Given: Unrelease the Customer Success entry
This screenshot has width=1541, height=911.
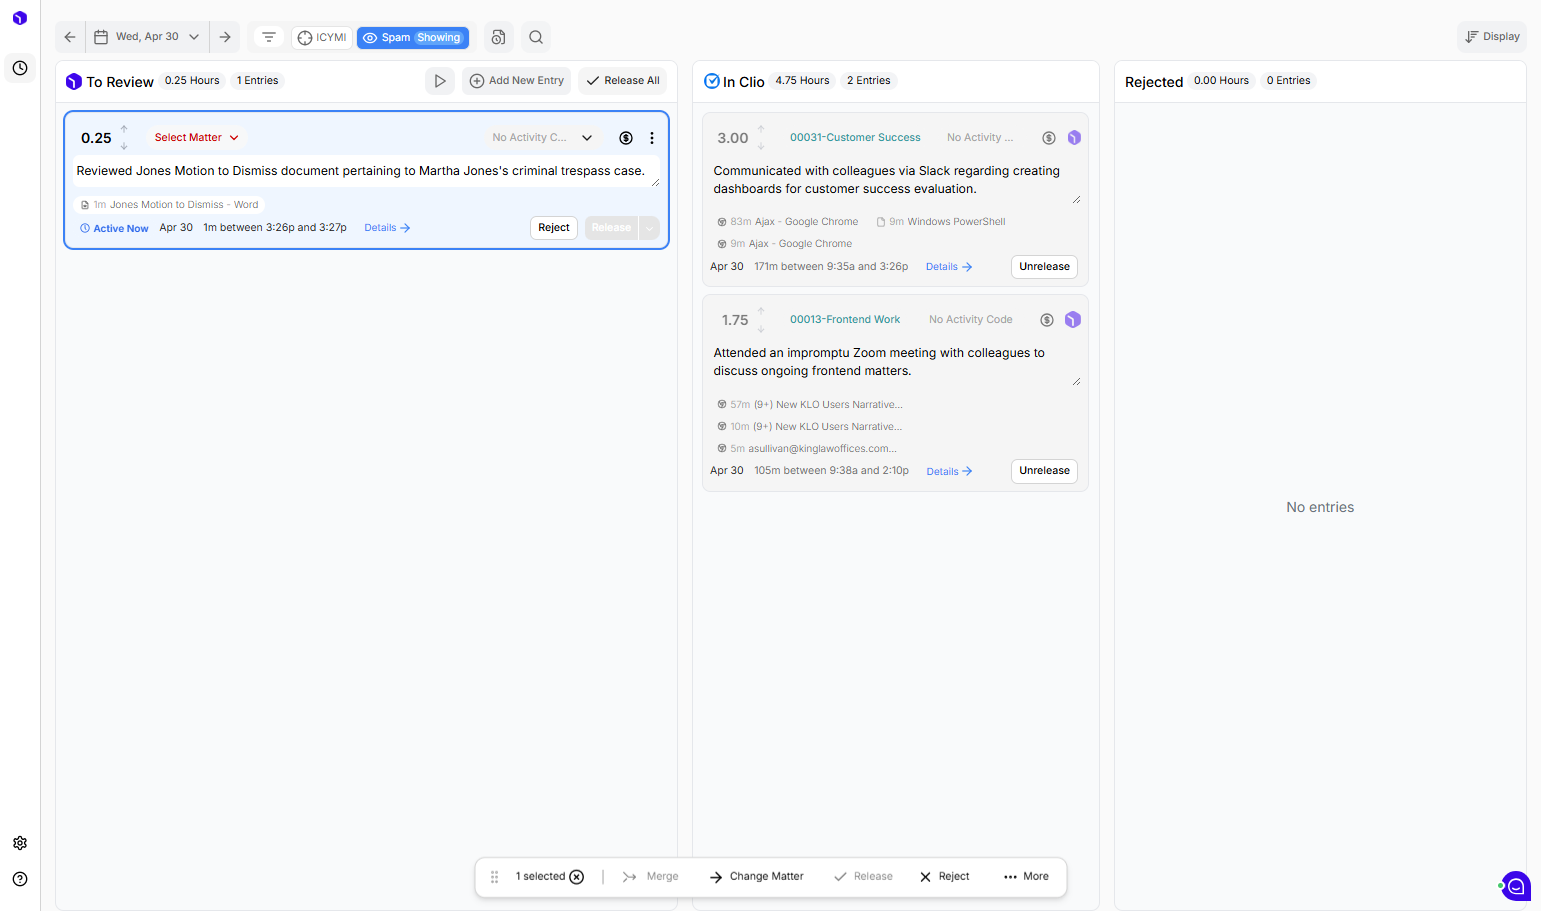Looking at the screenshot, I should tap(1045, 267).
